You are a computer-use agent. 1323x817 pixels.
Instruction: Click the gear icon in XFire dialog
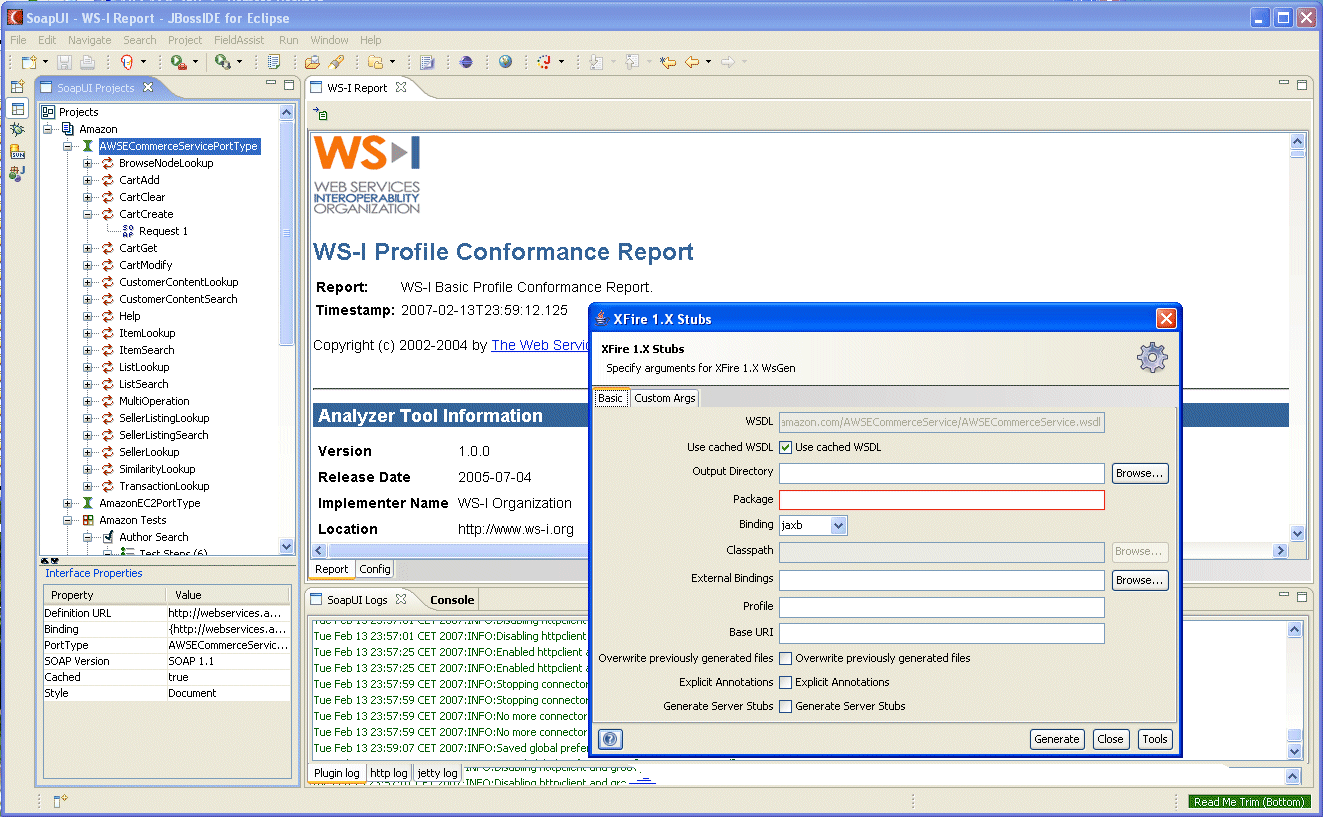pos(1152,357)
